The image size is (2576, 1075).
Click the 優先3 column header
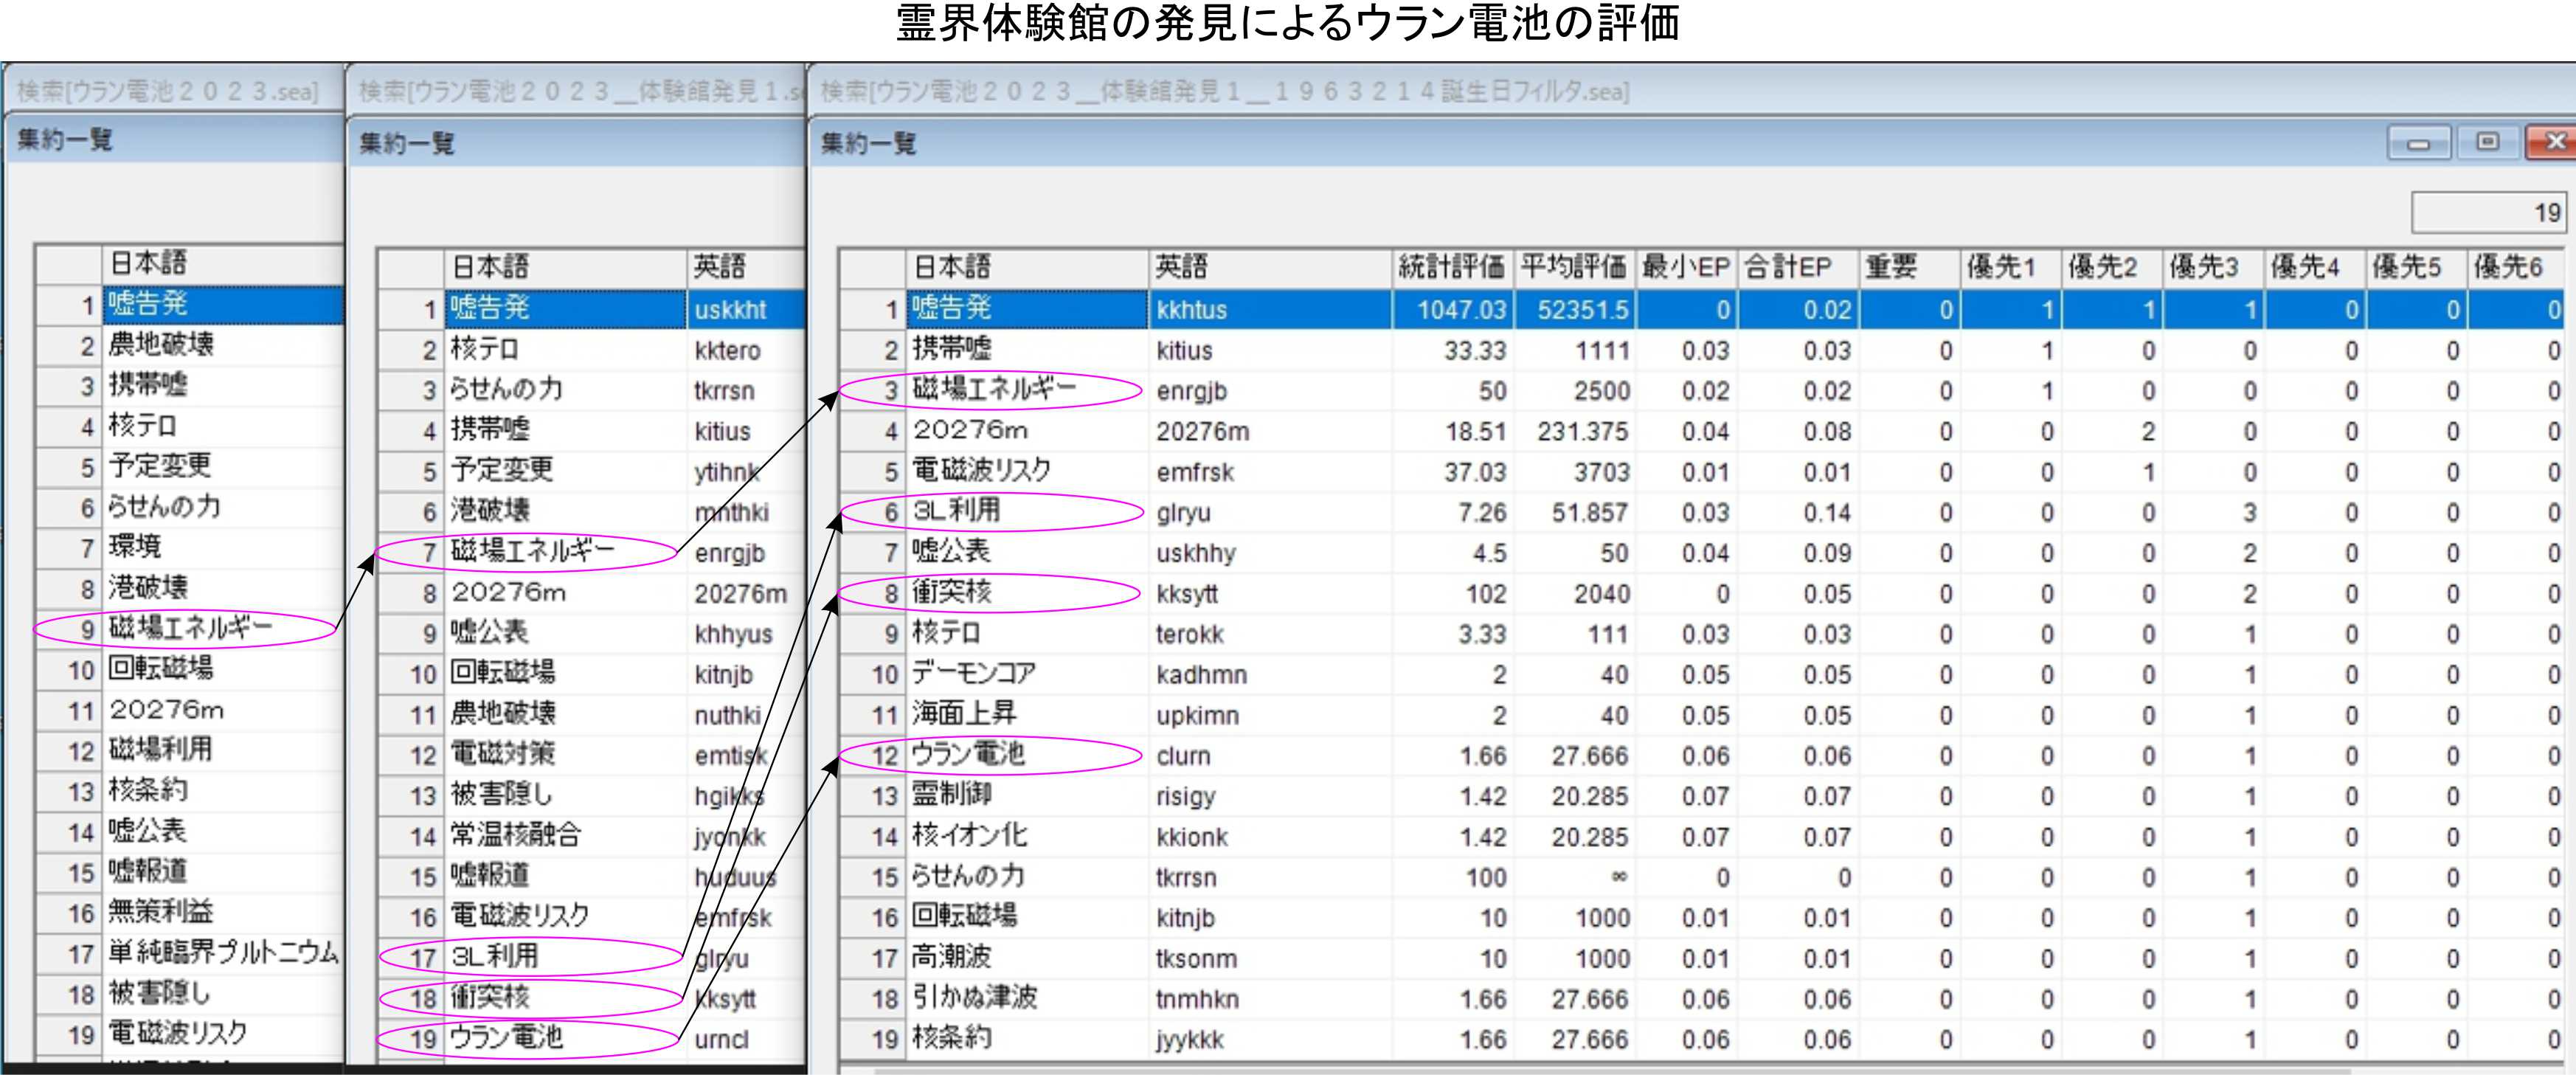[x=2212, y=267]
